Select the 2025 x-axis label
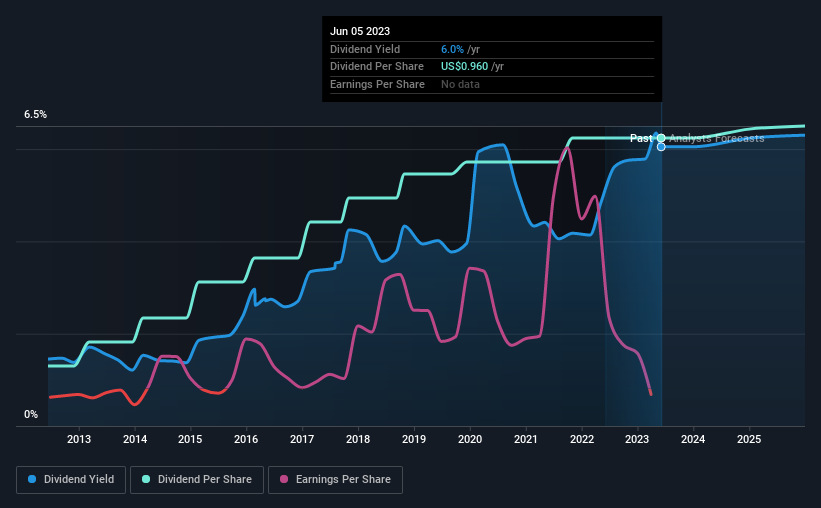The image size is (821, 508). point(749,439)
